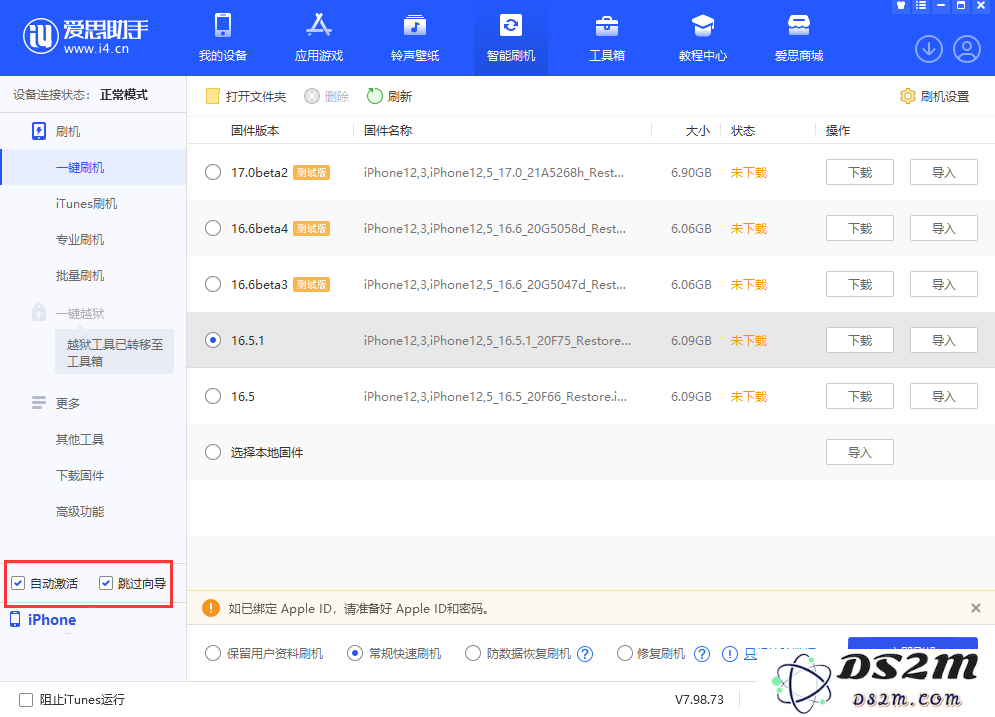Click the green 刷新 refresh button
Image resolution: width=995 pixels, height=717 pixels.
390,96
